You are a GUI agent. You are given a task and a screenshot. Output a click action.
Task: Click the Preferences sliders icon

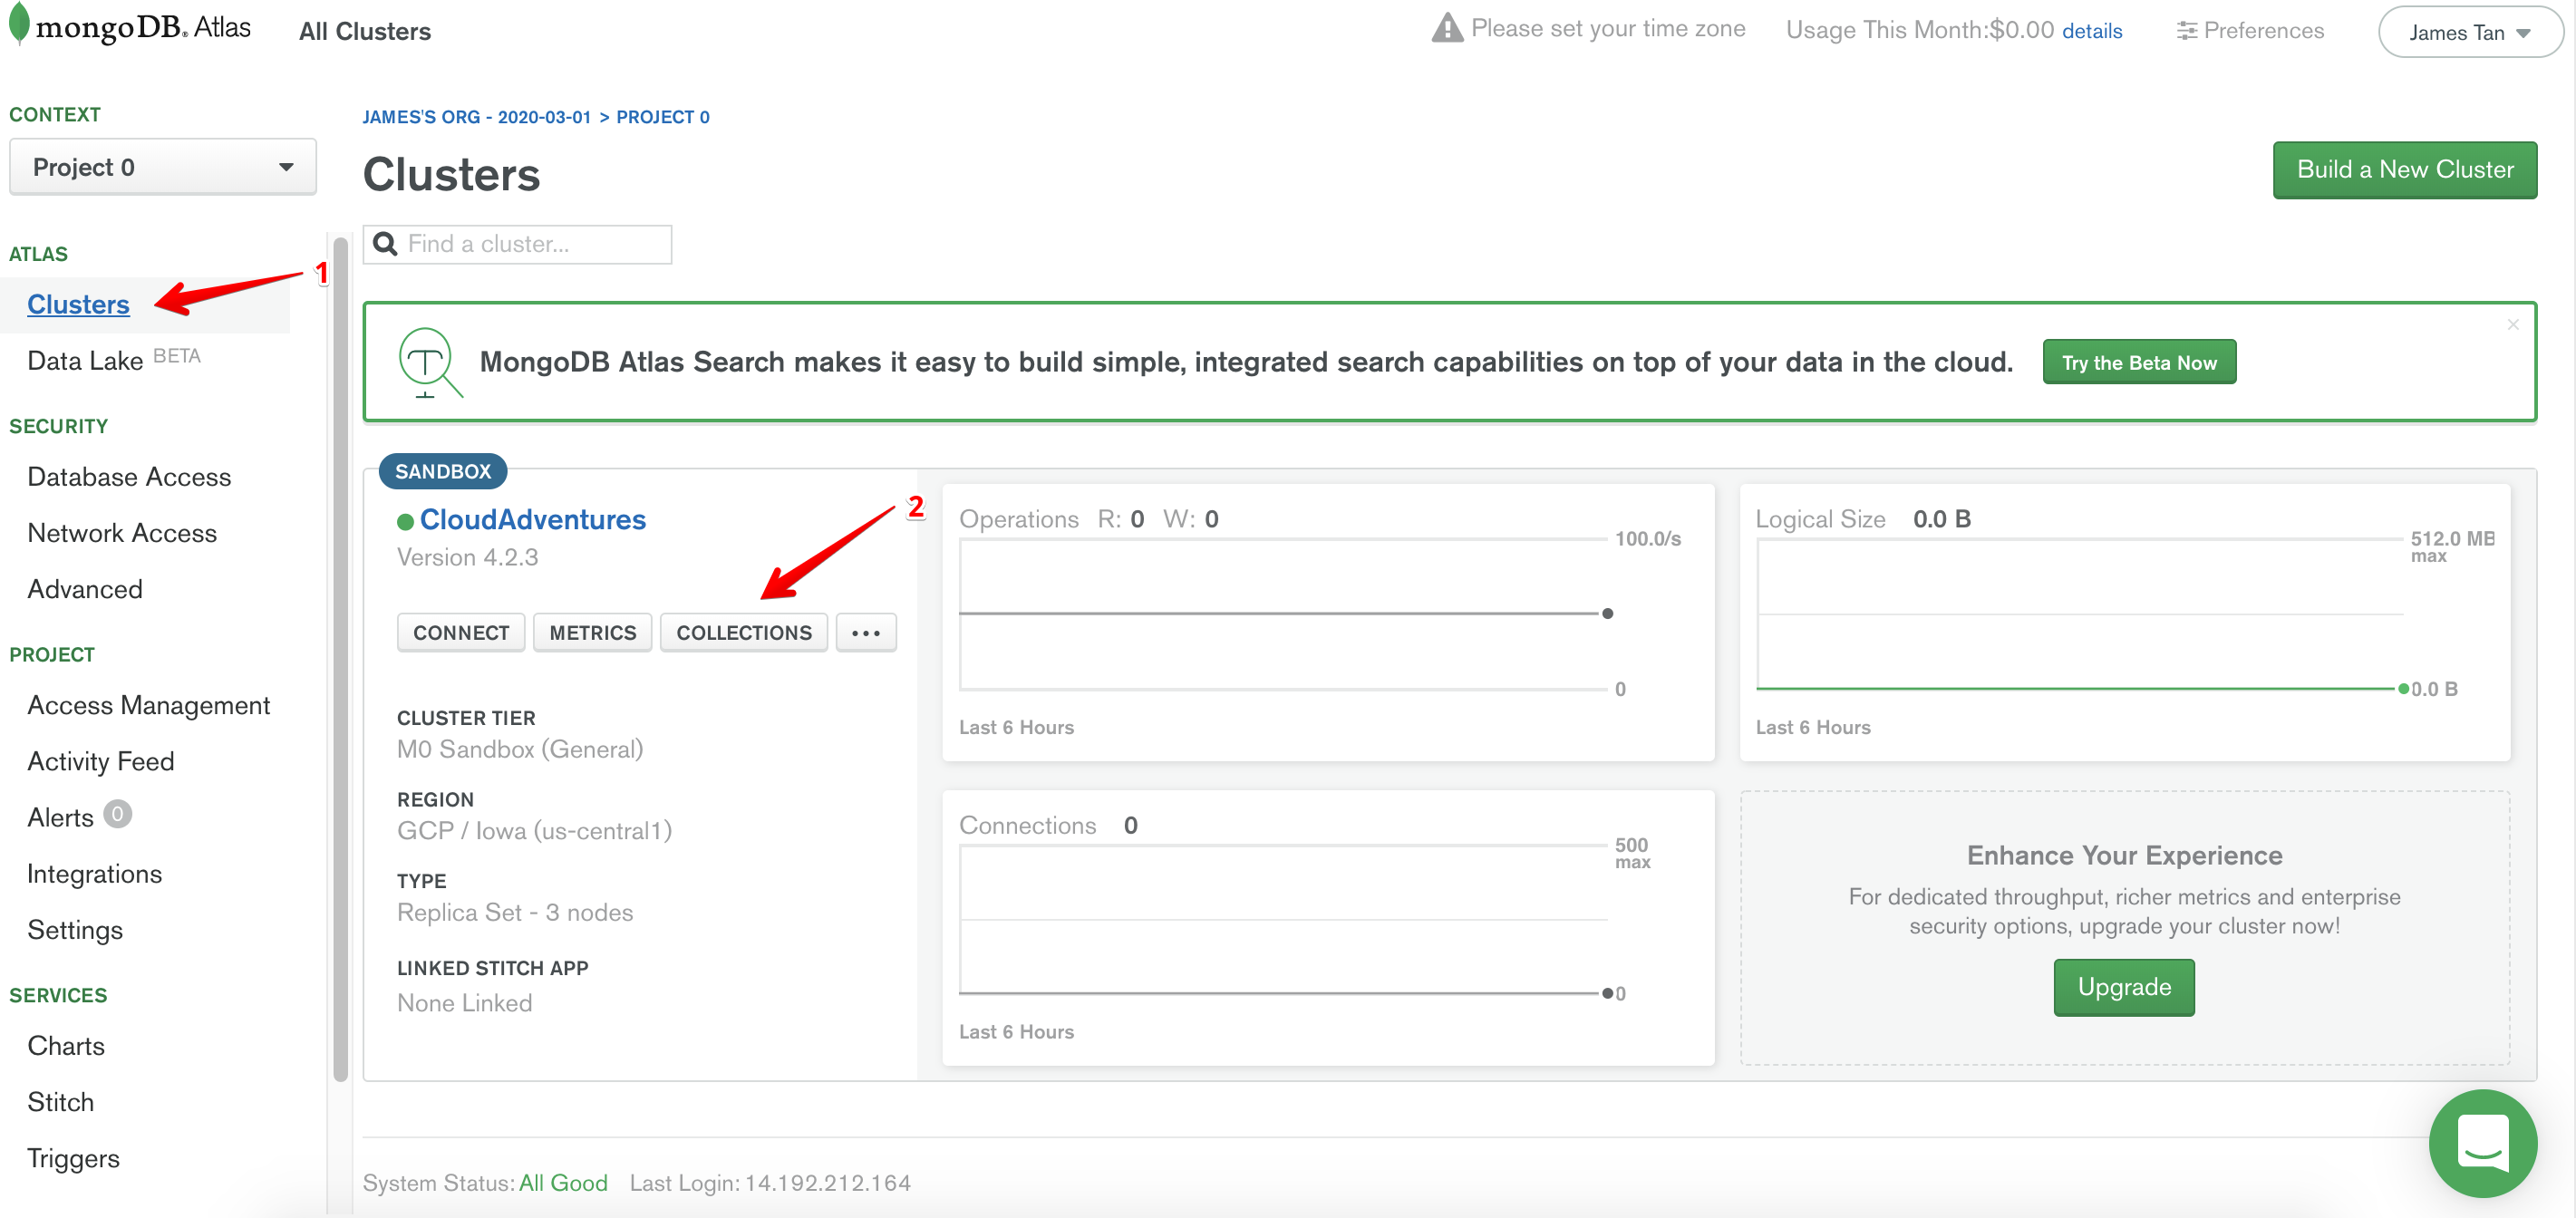[2186, 31]
